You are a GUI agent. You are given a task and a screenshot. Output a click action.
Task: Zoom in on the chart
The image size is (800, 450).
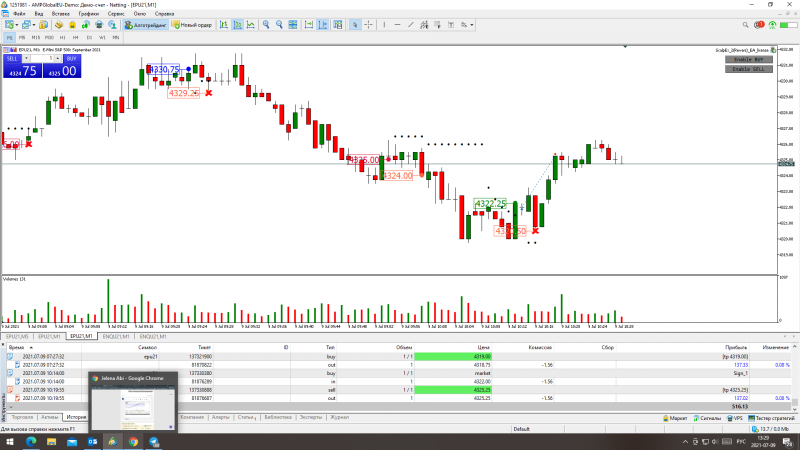point(266,24)
